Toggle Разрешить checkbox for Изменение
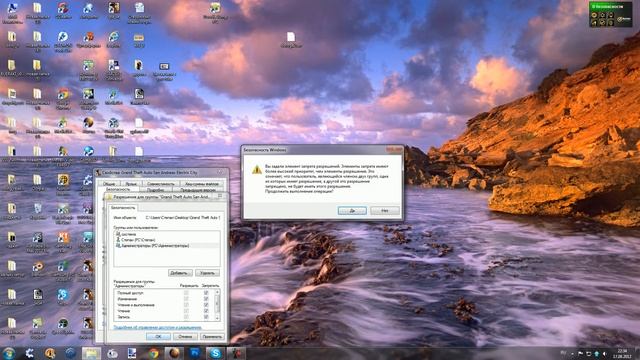Screen dimensions: 640x360 [186, 299]
